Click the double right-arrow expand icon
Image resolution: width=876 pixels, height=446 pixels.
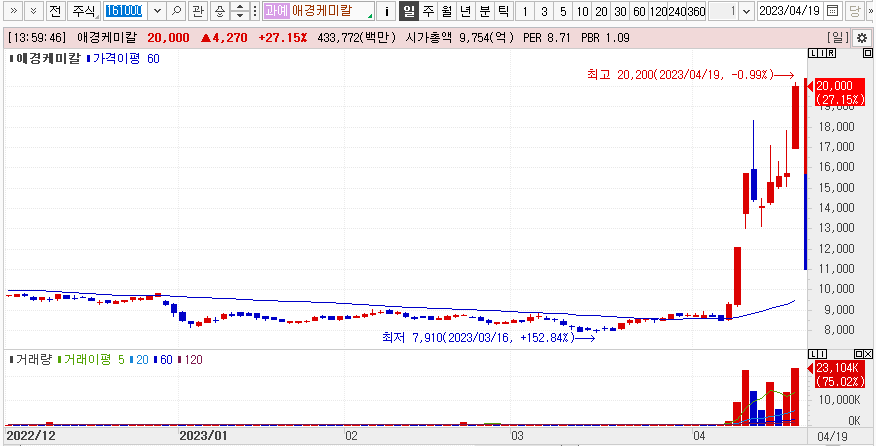(13, 11)
